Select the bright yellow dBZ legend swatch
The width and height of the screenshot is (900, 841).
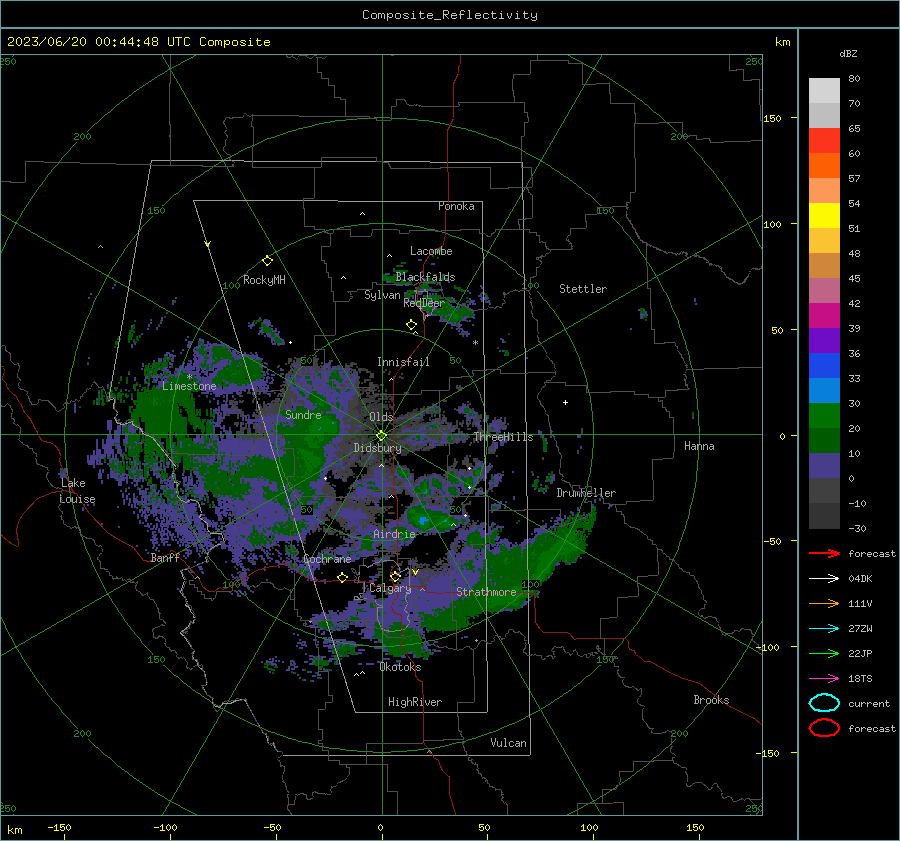[824, 215]
